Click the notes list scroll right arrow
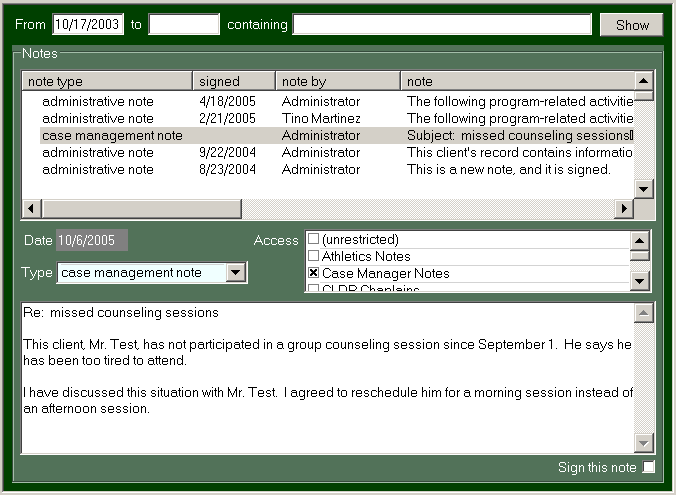This screenshot has width=676, height=495. pos(624,209)
